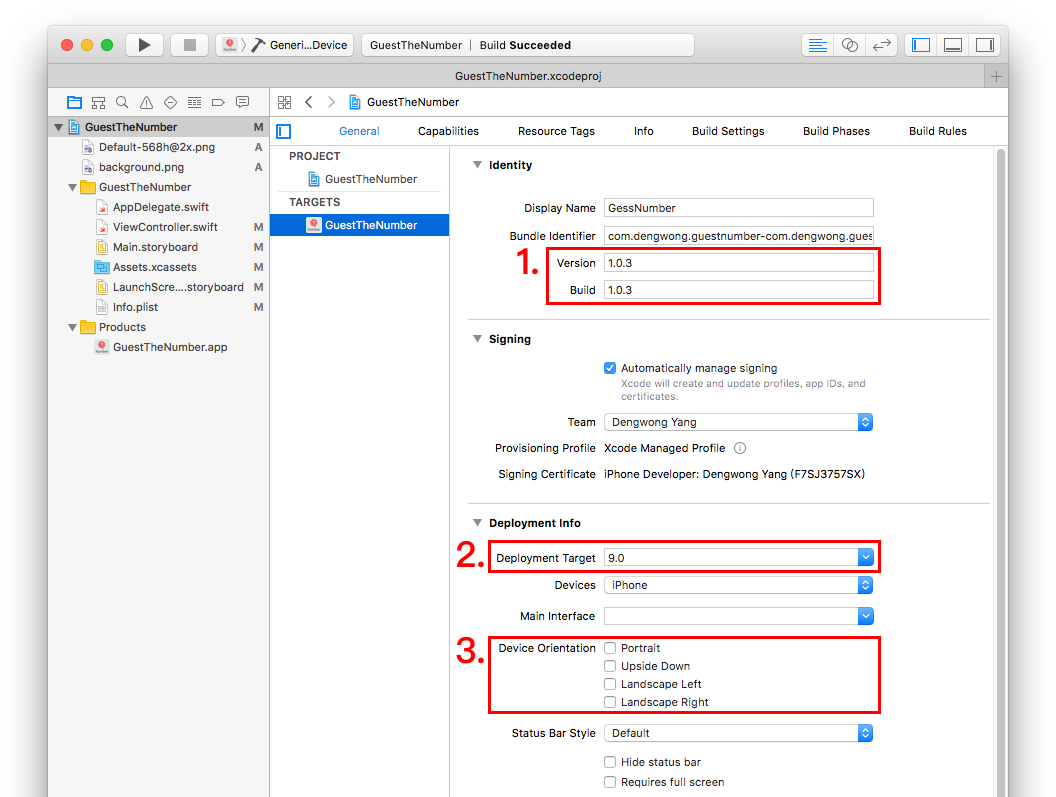Viewport: 1056px width, 797px height.
Task: Run the project with the play button
Action: pos(144,45)
